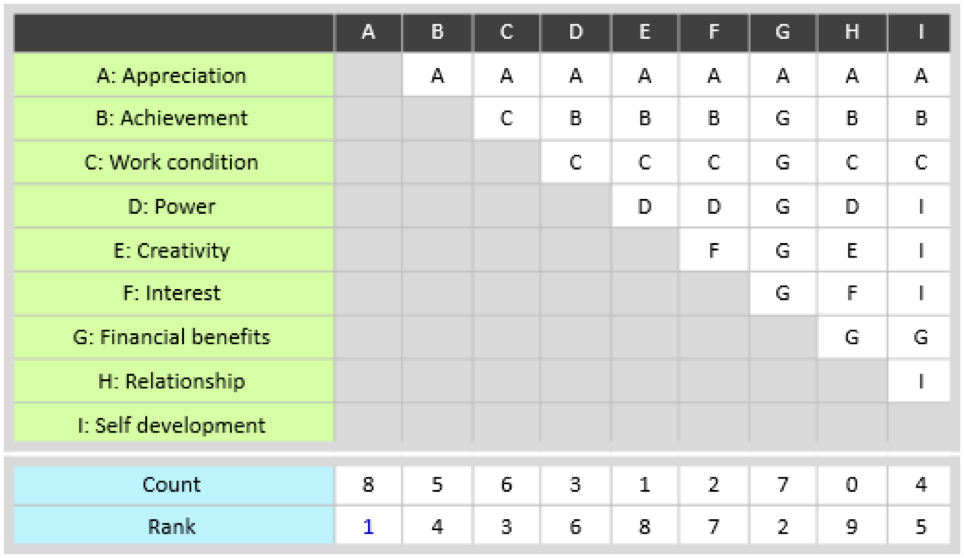
Task: Click the Count cell showing 0
Action: [x=851, y=485]
